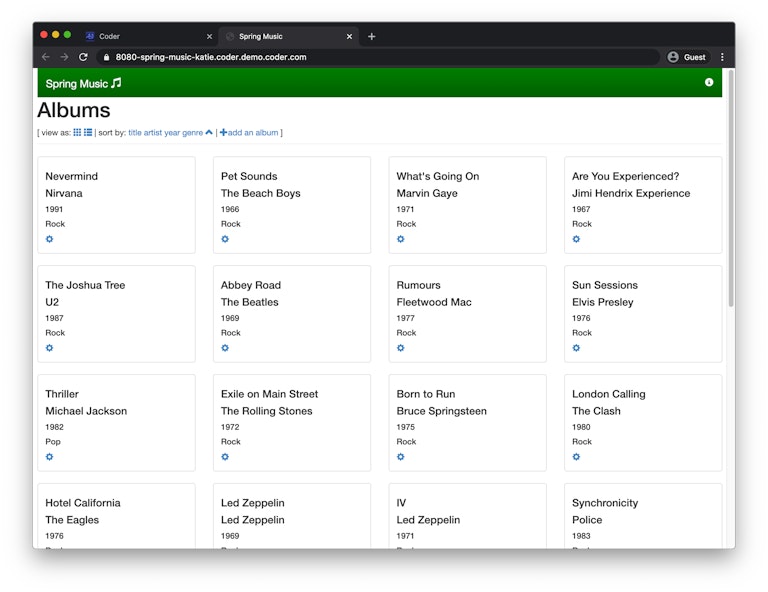Open gear menu on Rumours card
Image resolution: width=768 pixels, height=592 pixels.
coord(401,348)
